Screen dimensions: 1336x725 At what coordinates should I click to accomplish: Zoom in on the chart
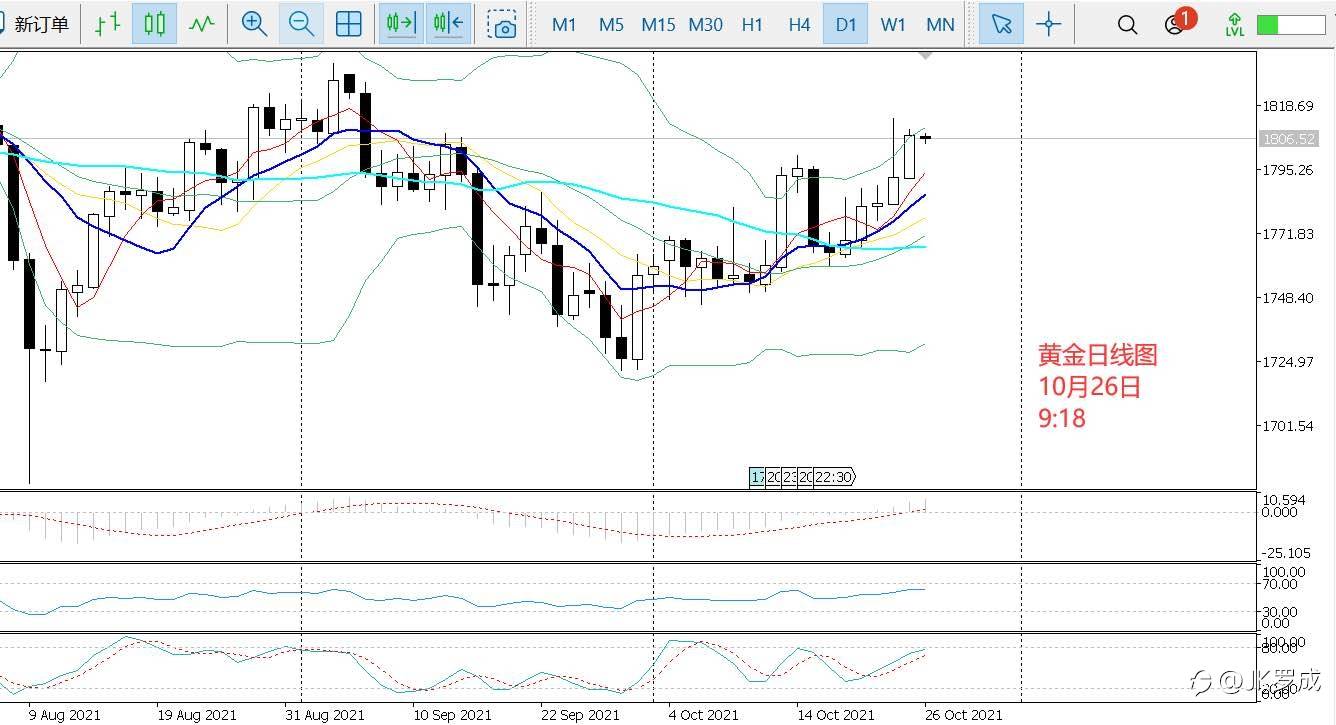point(254,24)
